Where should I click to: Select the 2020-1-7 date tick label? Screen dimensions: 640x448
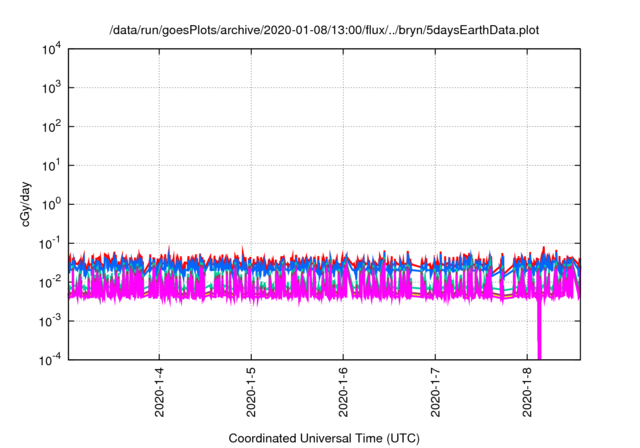436,391
